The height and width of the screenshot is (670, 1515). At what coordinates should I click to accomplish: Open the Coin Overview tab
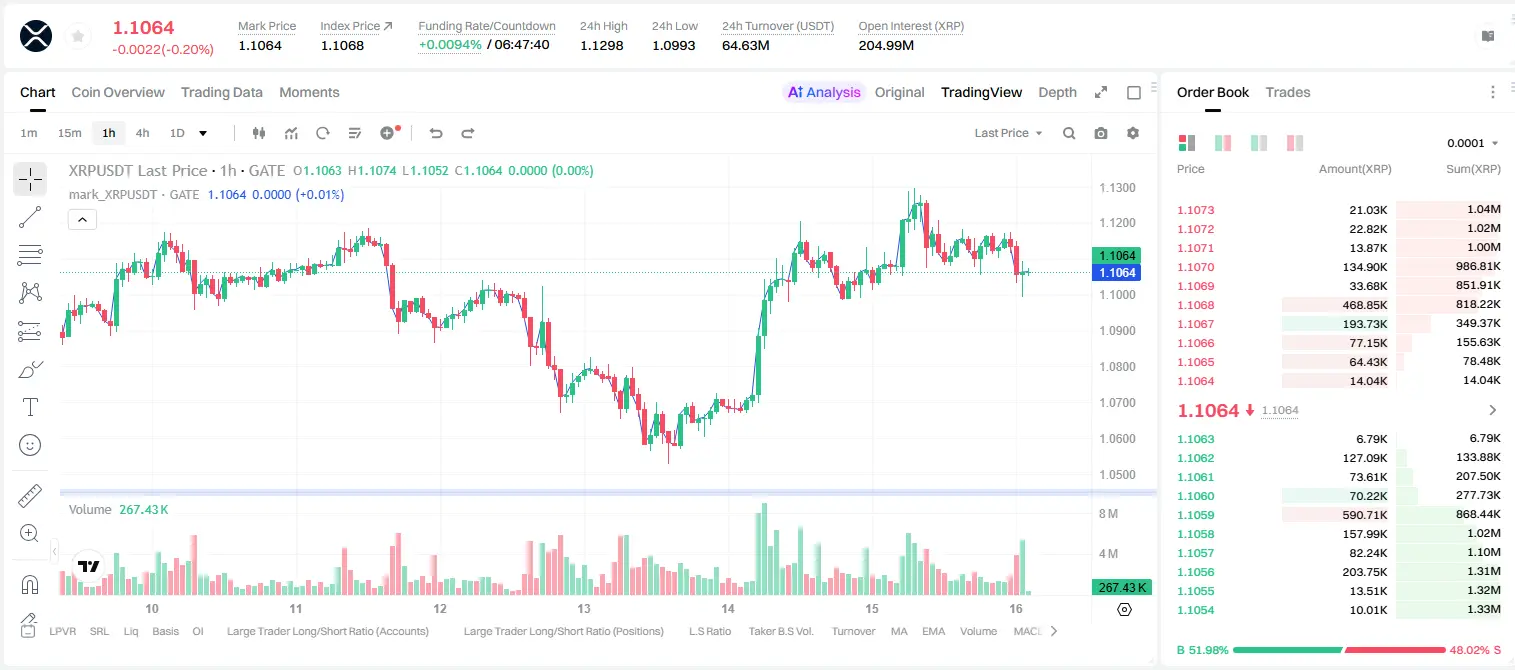[118, 92]
